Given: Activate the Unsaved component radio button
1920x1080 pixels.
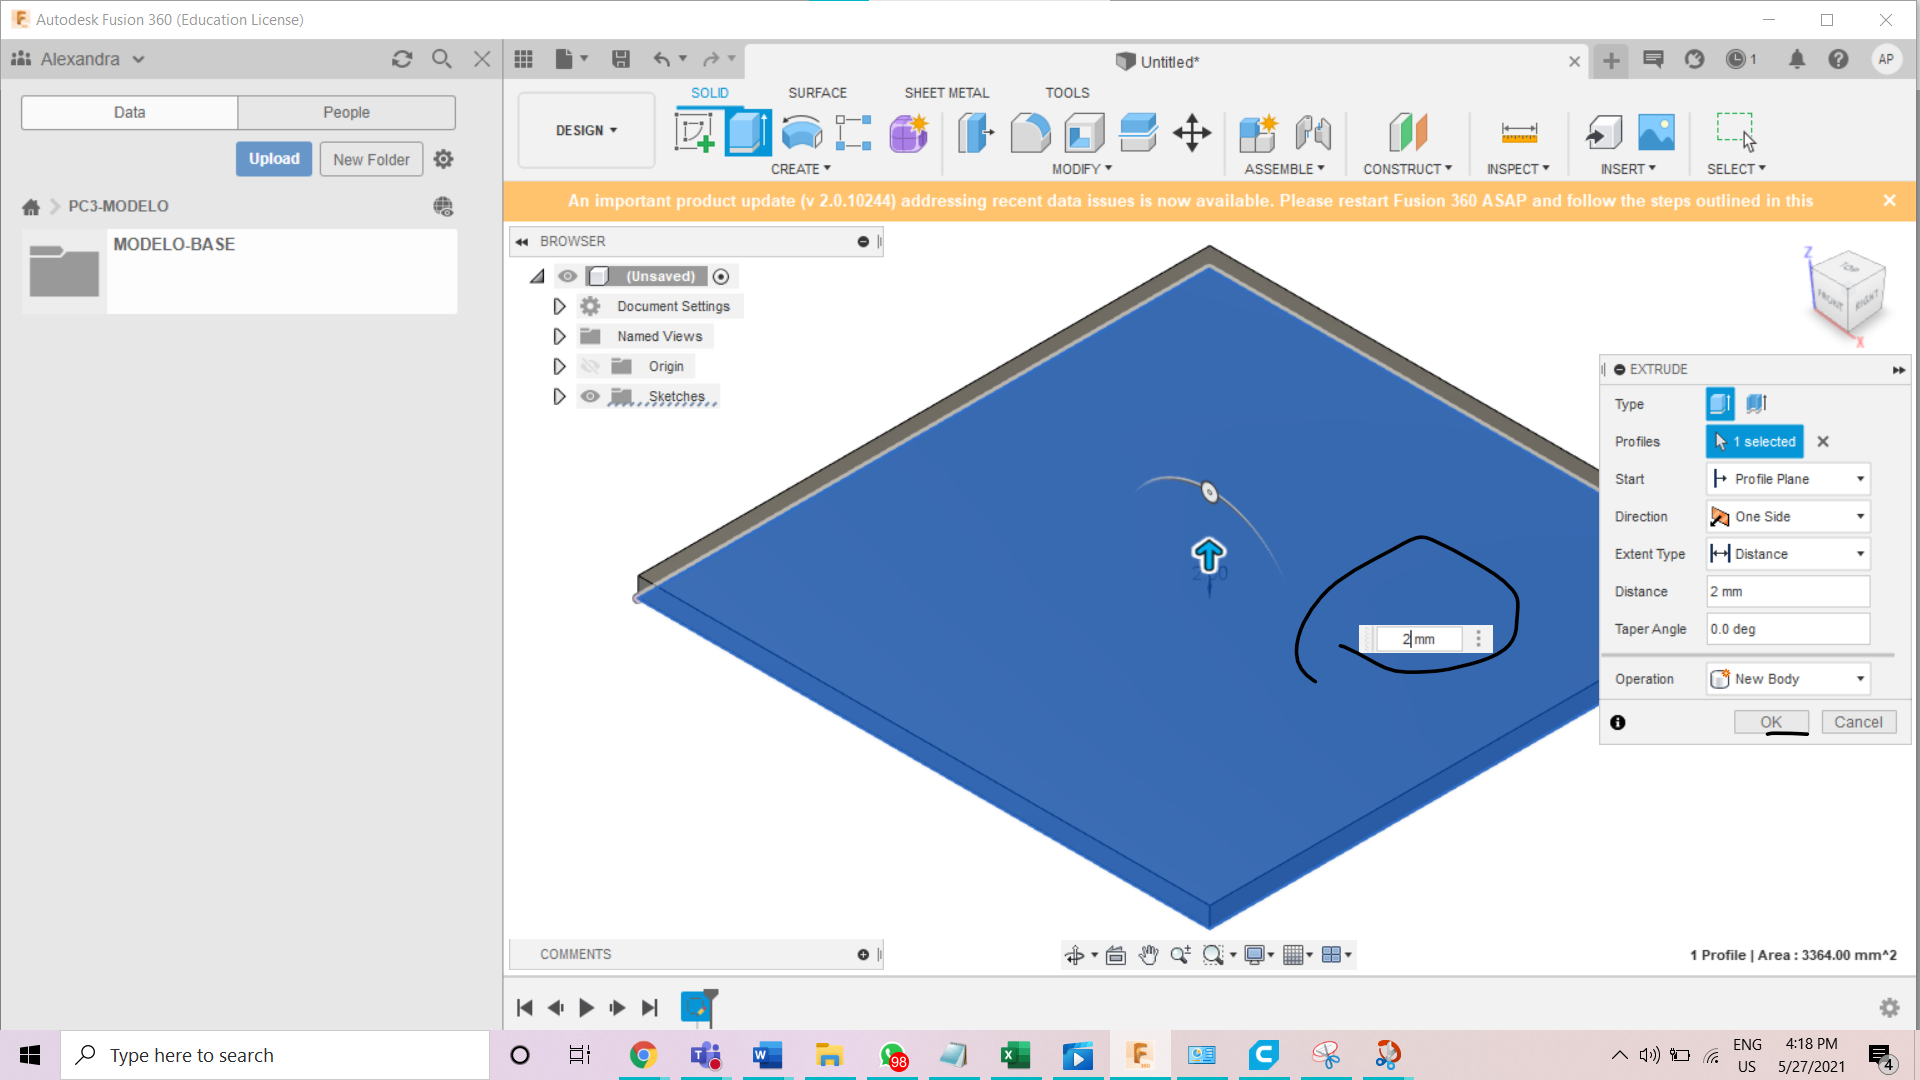Looking at the screenshot, I should coord(721,276).
